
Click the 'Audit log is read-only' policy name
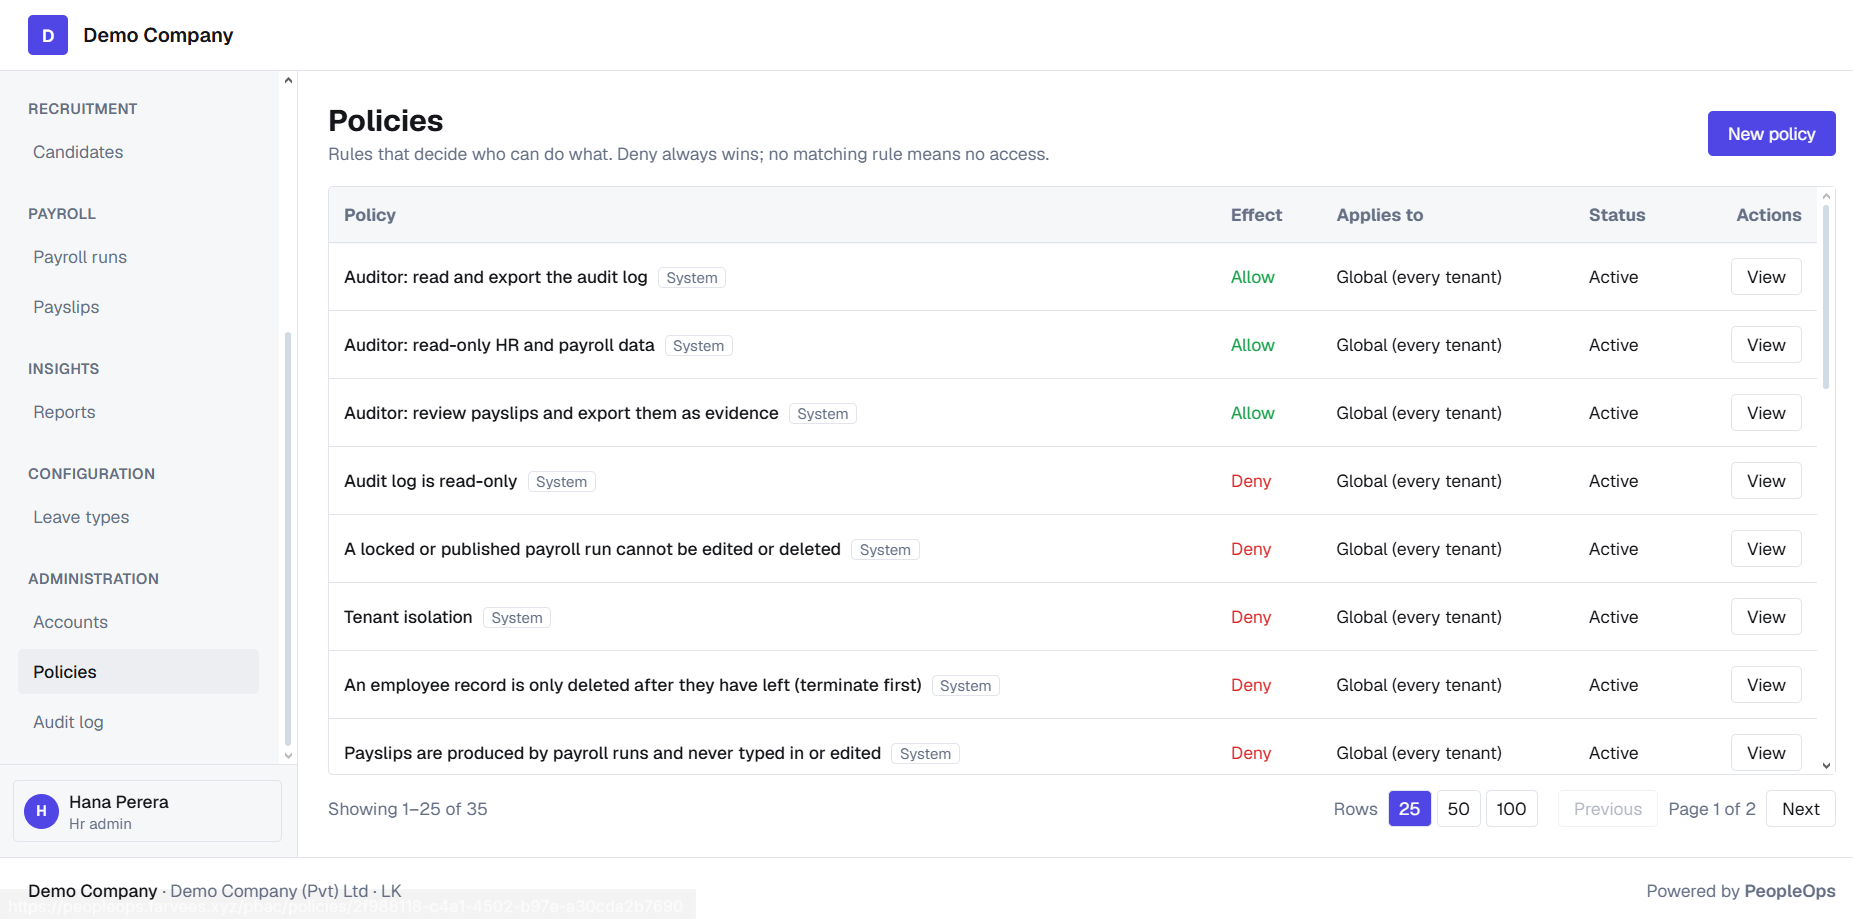point(430,481)
